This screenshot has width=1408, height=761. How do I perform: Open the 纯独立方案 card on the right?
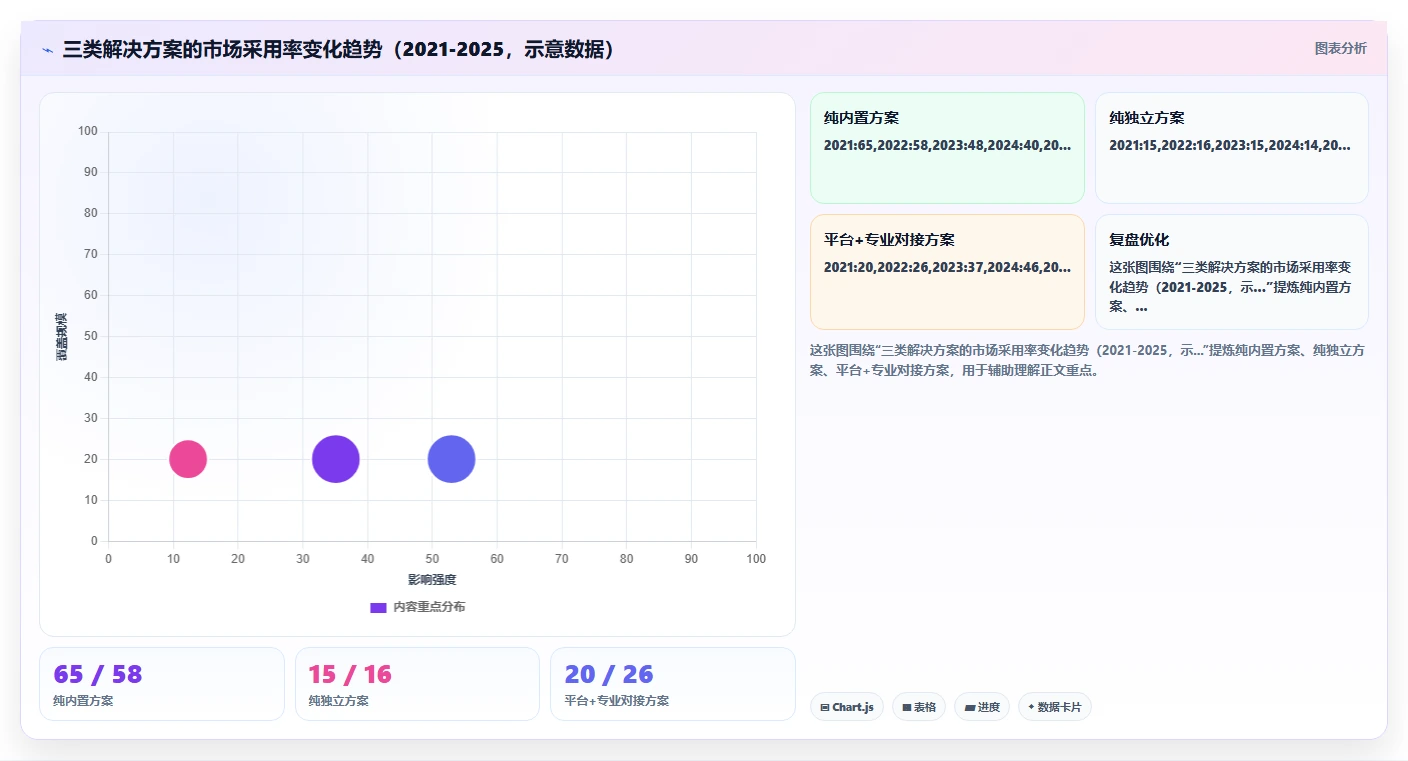(1232, 148)
